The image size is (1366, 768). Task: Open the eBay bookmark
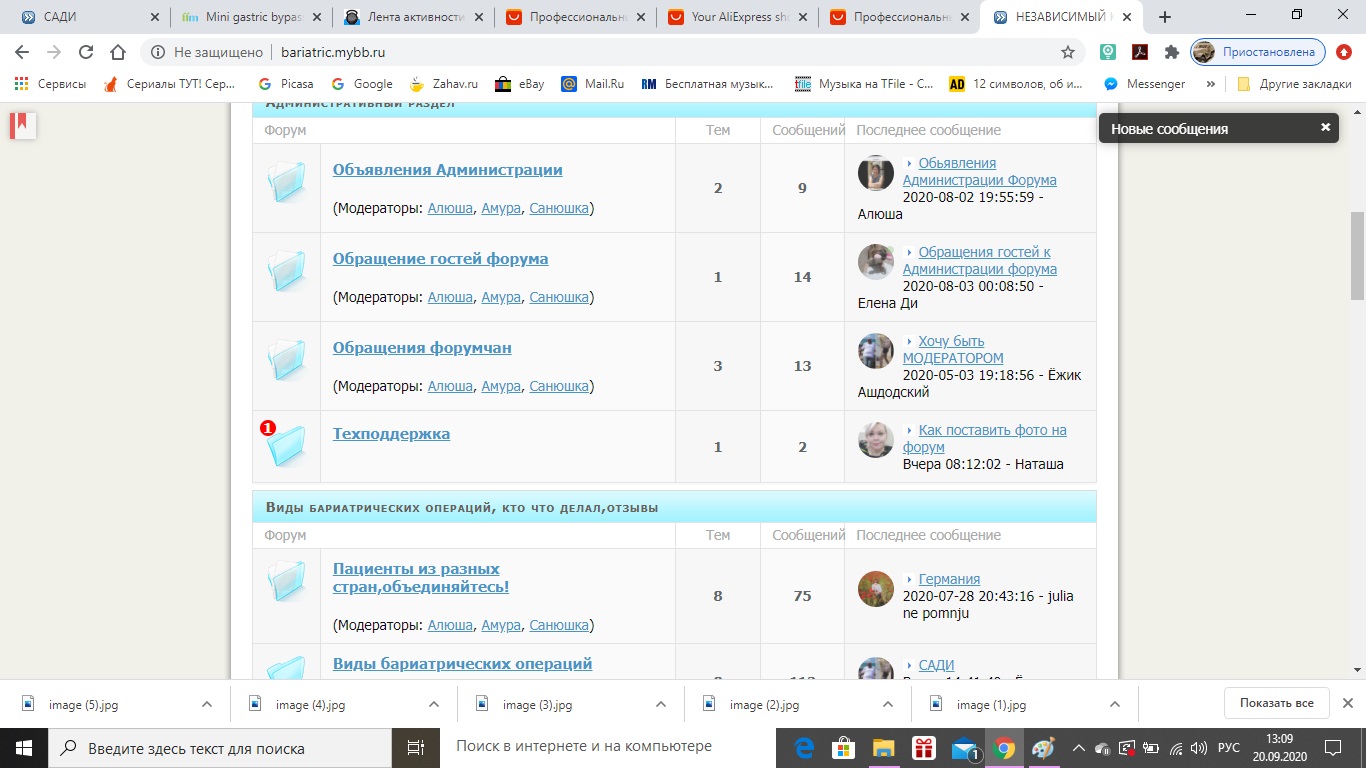(519, 84)
